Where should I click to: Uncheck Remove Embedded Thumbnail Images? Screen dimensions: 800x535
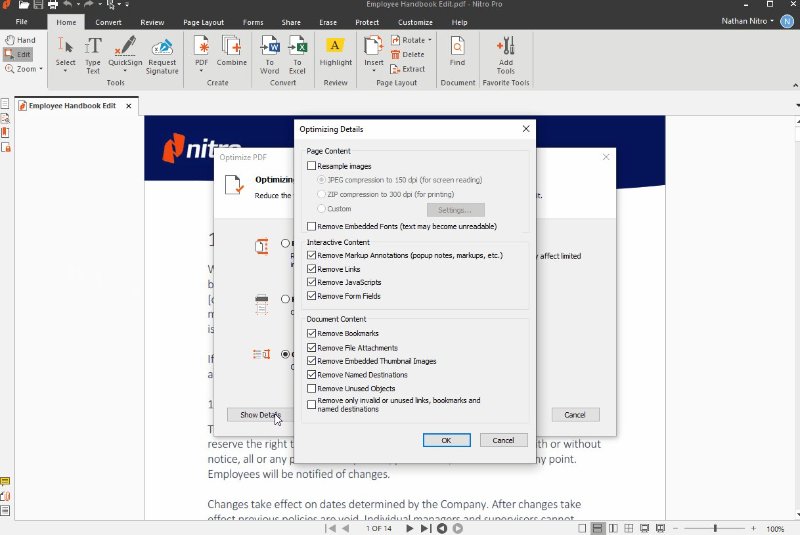coord(311,361)
